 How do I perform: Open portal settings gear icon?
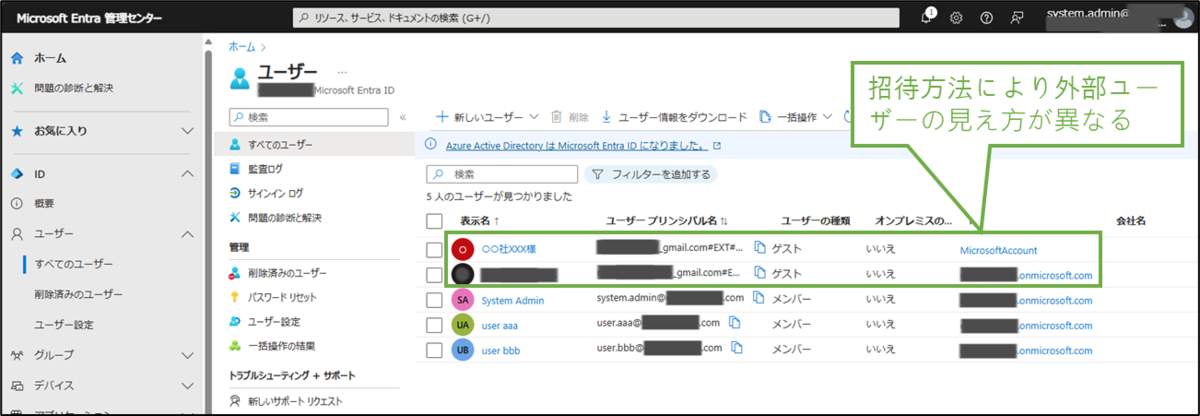(956, 18)
